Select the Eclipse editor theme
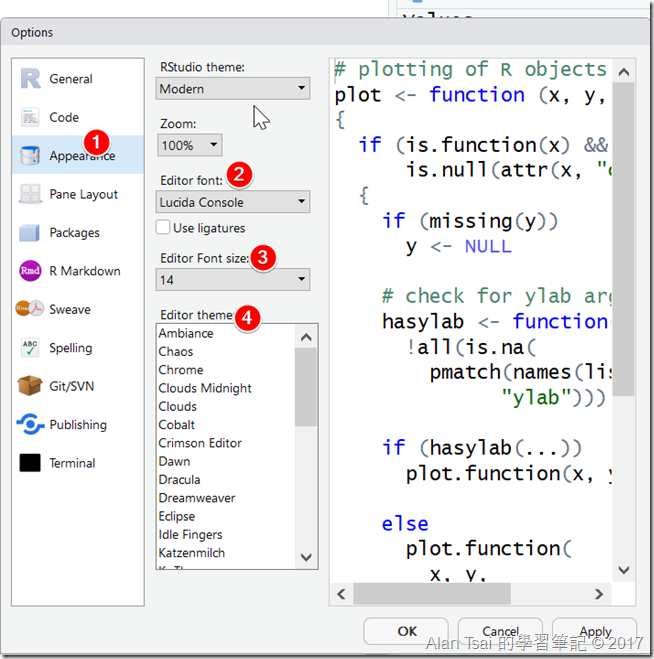 pos(226,516)
